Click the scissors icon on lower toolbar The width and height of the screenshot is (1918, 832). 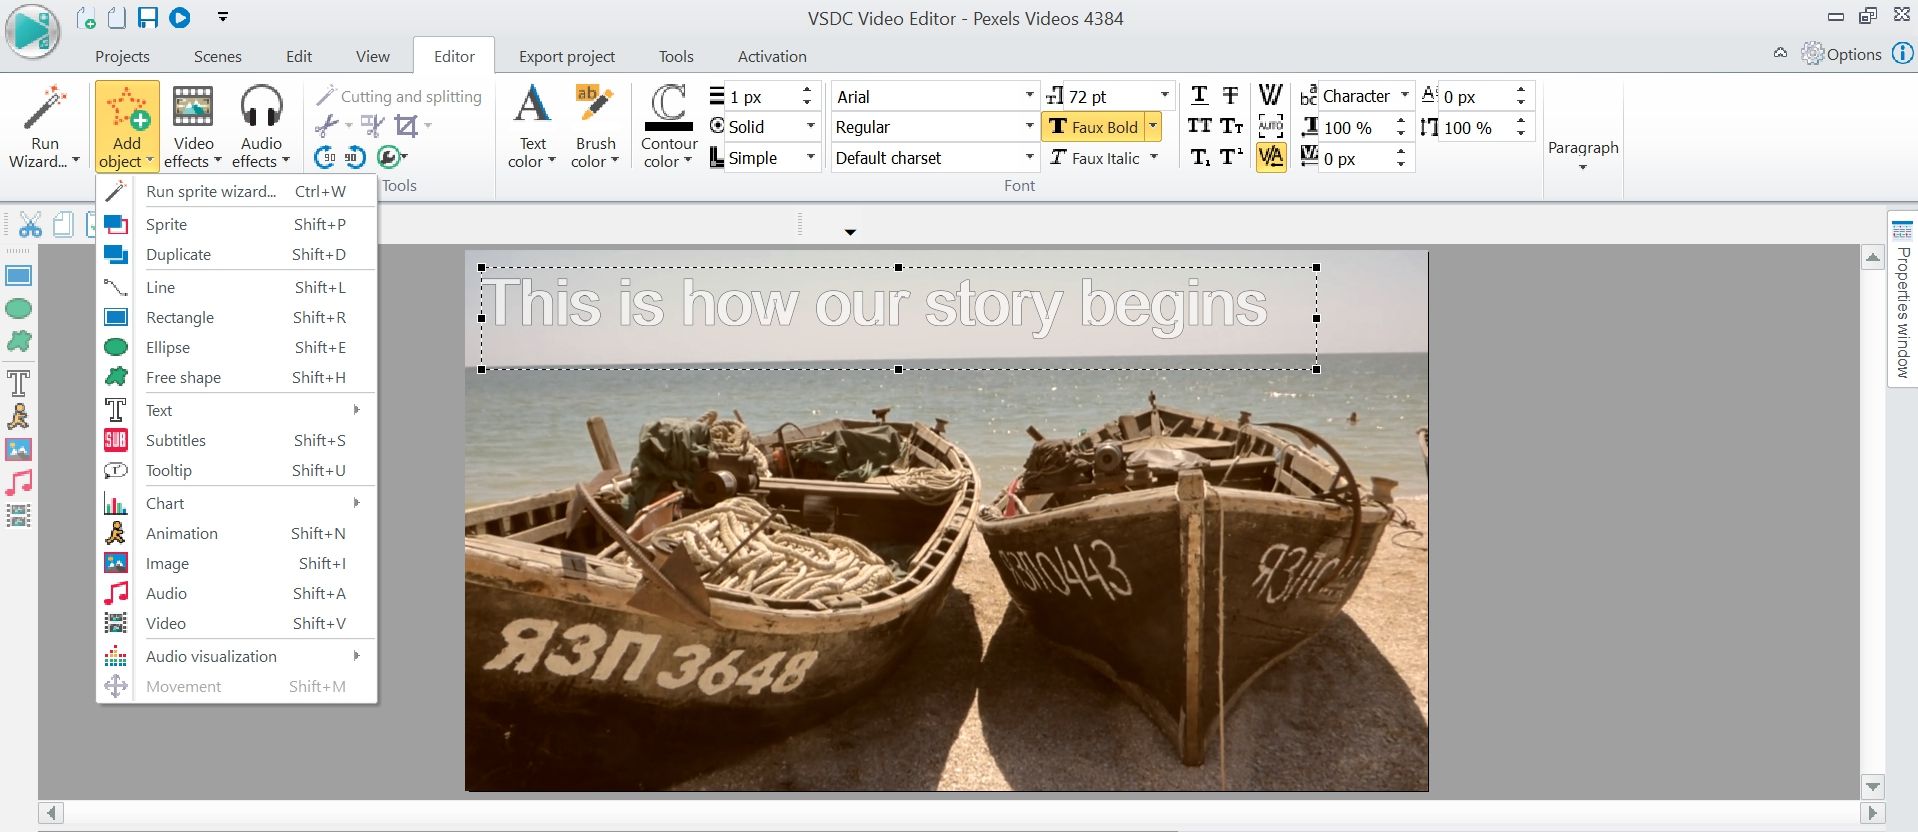point(30,225)
